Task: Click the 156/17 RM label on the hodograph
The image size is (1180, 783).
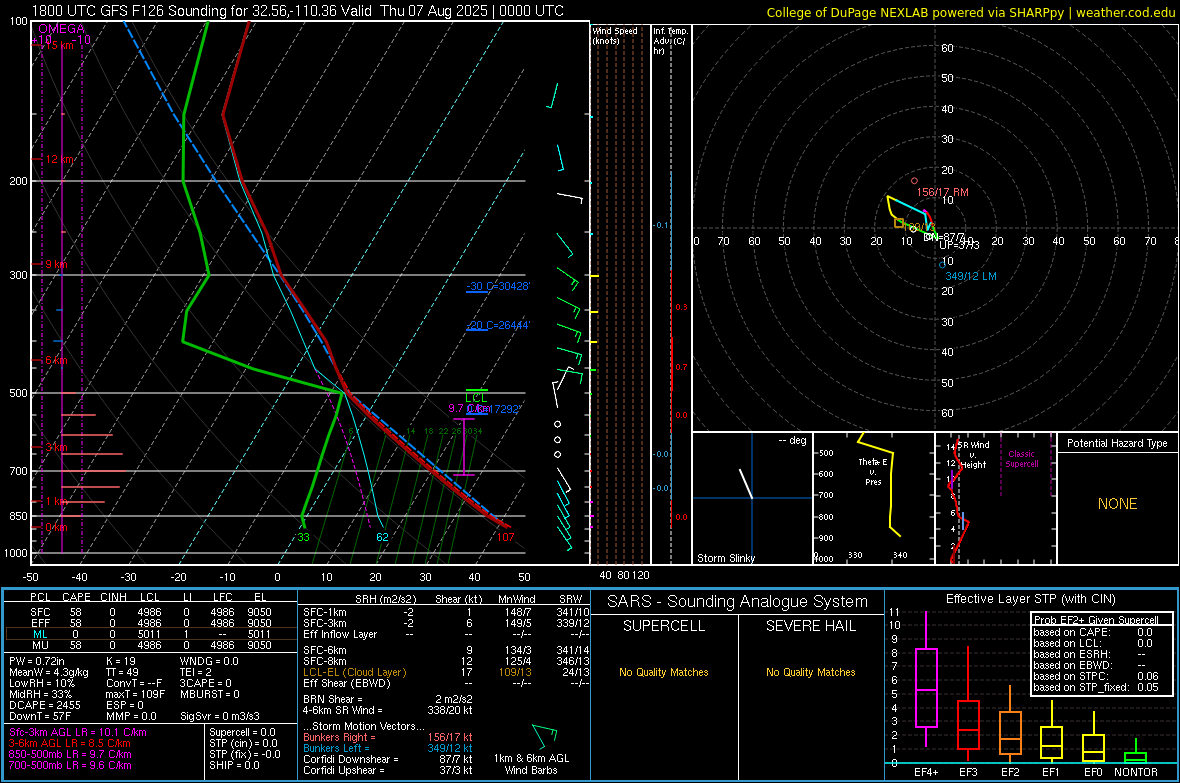Action: (942, 192)
